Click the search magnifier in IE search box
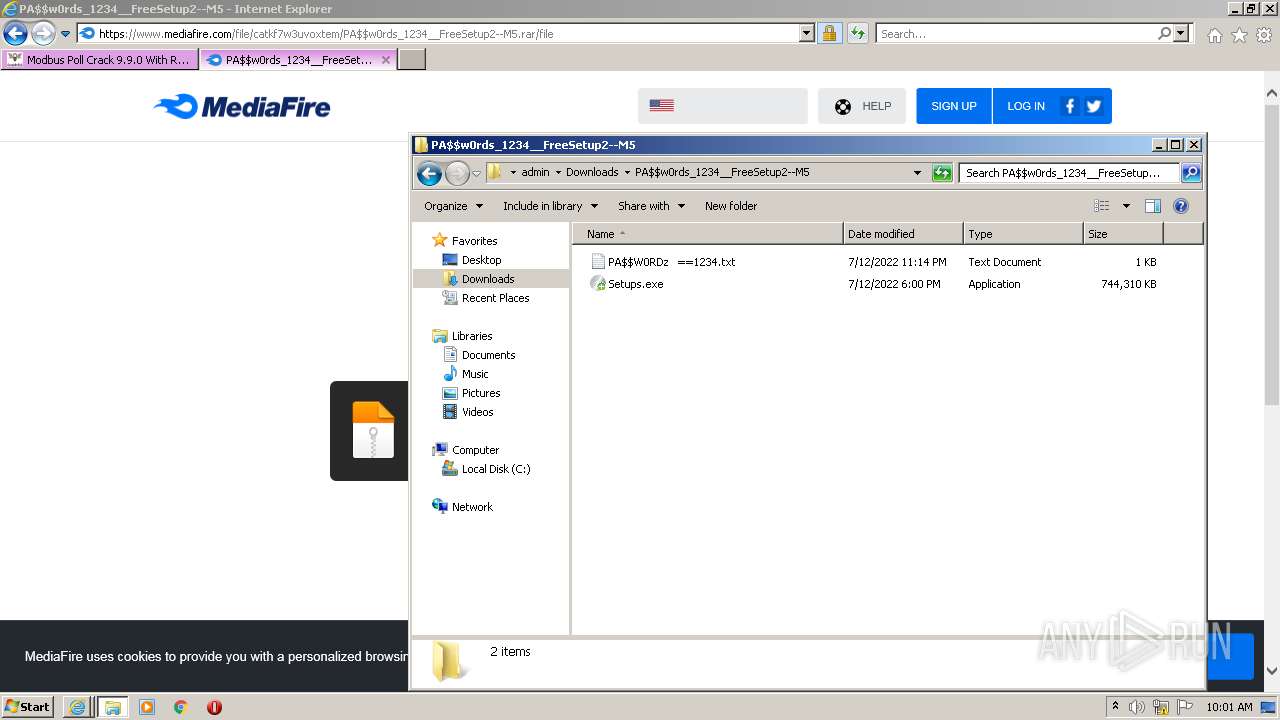 pos(1164,33)
